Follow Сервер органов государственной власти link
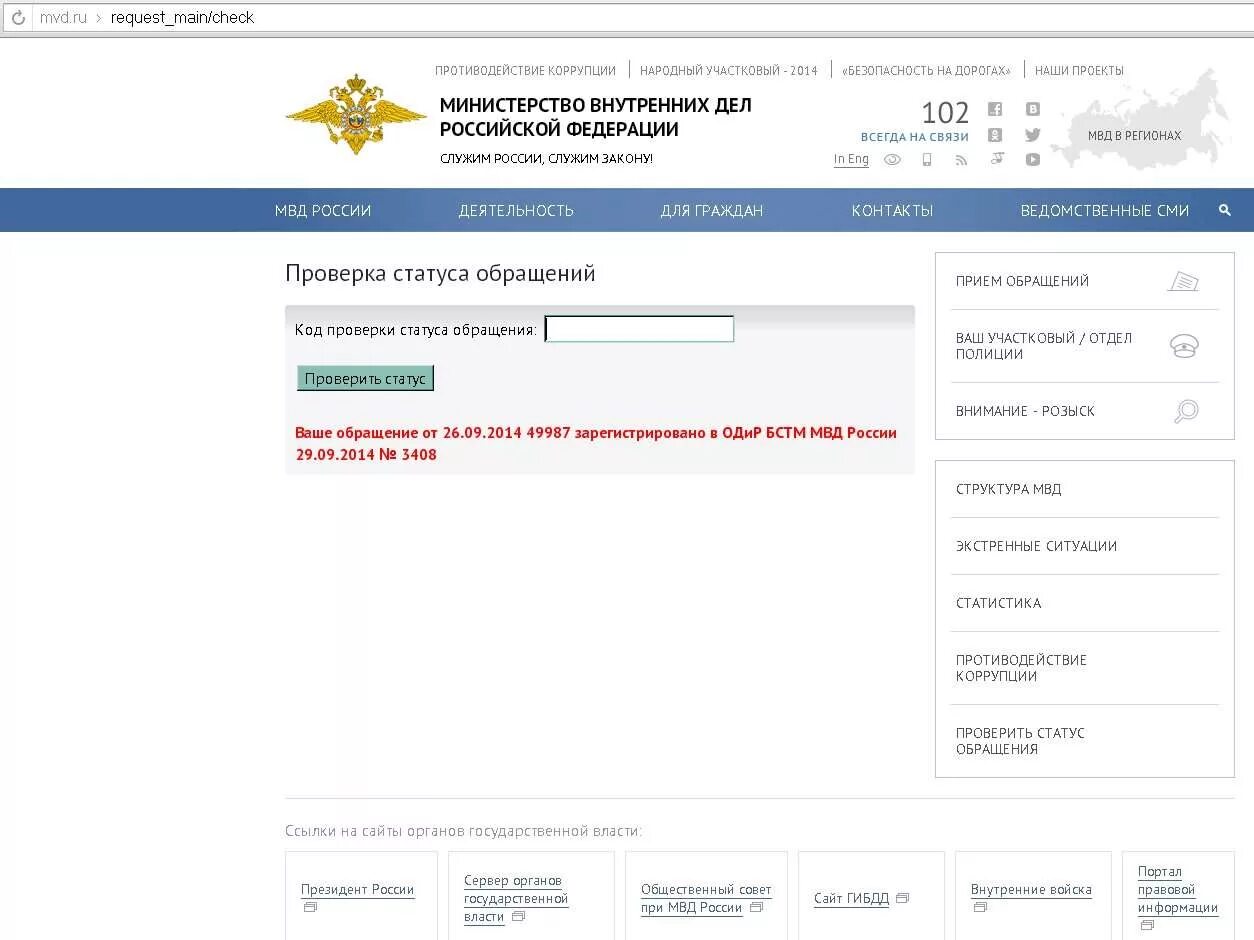The height and width of the screenshot is (940, 1254). click(x=516, y=898)
